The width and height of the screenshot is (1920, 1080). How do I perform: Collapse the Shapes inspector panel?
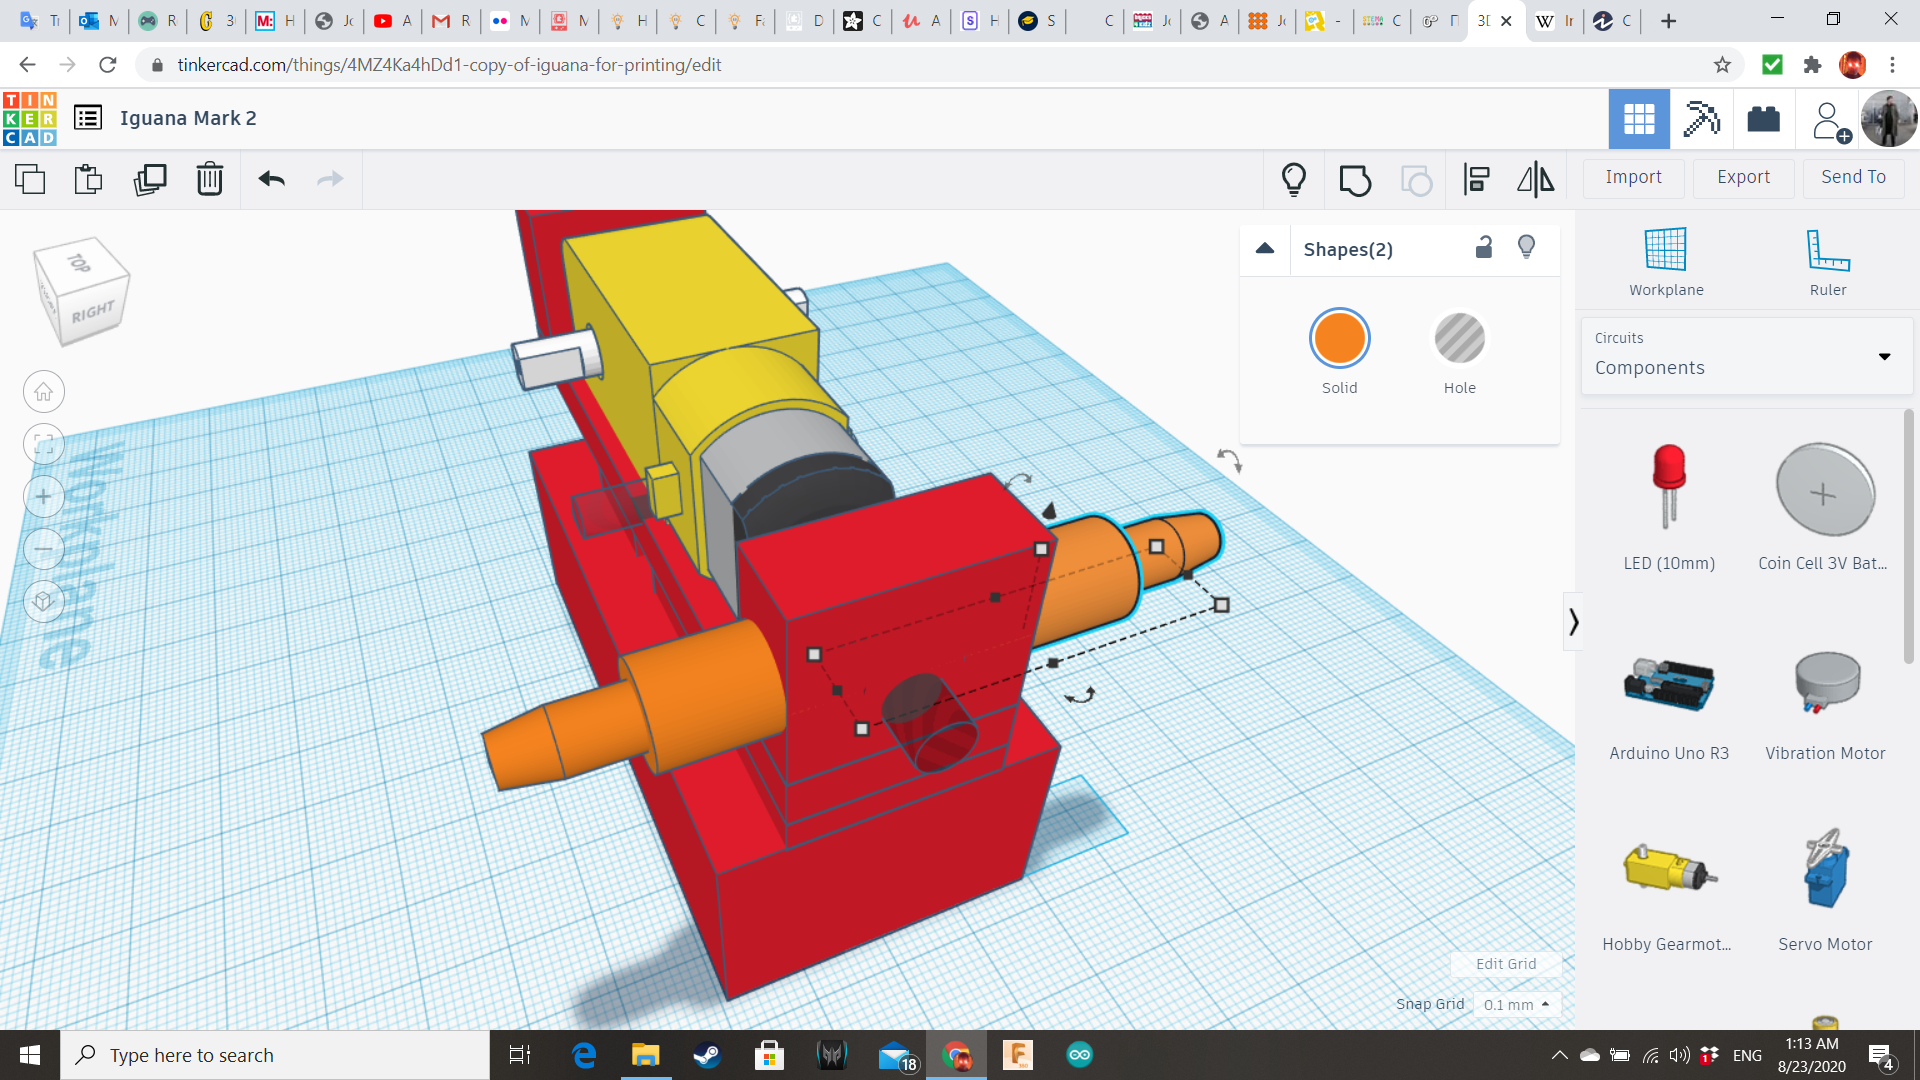pos(1265,249)
